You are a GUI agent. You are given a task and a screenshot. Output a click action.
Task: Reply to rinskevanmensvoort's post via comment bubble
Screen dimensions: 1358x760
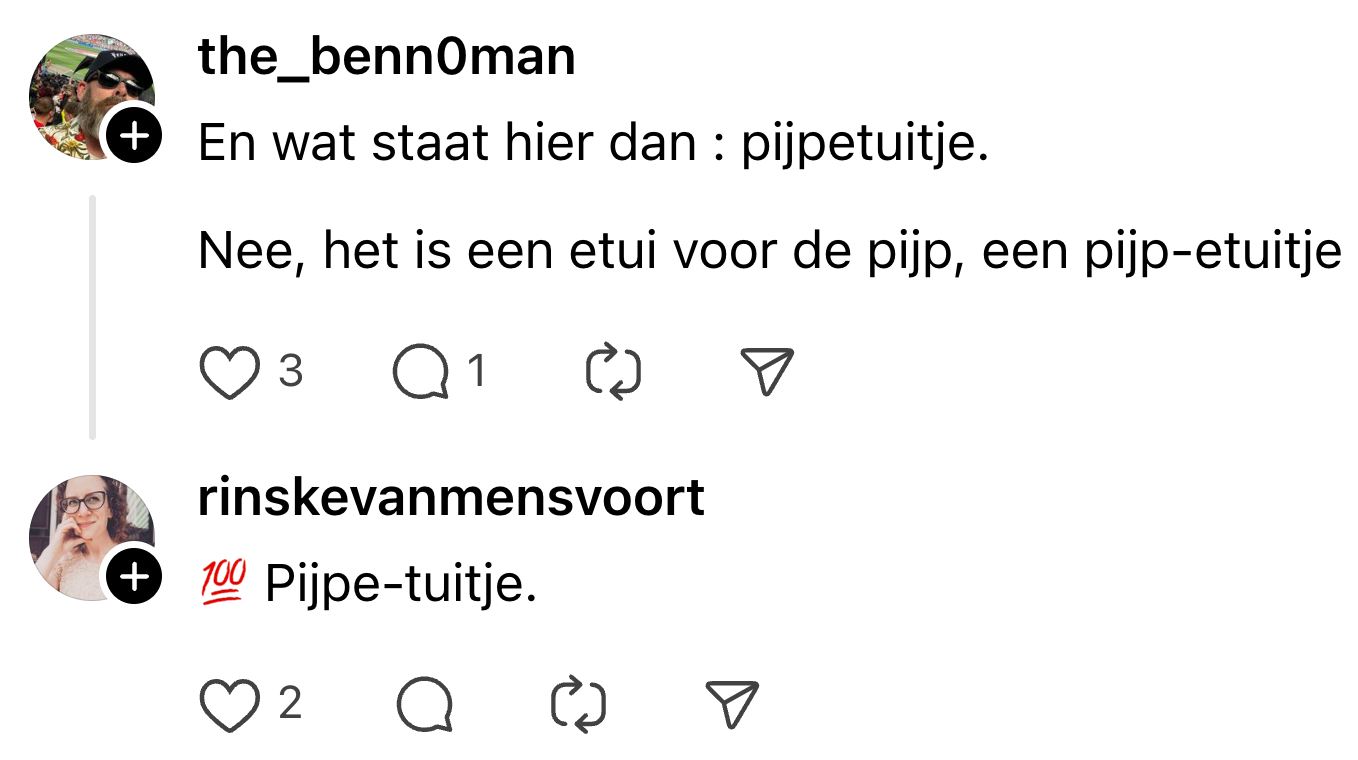[425, 706]
